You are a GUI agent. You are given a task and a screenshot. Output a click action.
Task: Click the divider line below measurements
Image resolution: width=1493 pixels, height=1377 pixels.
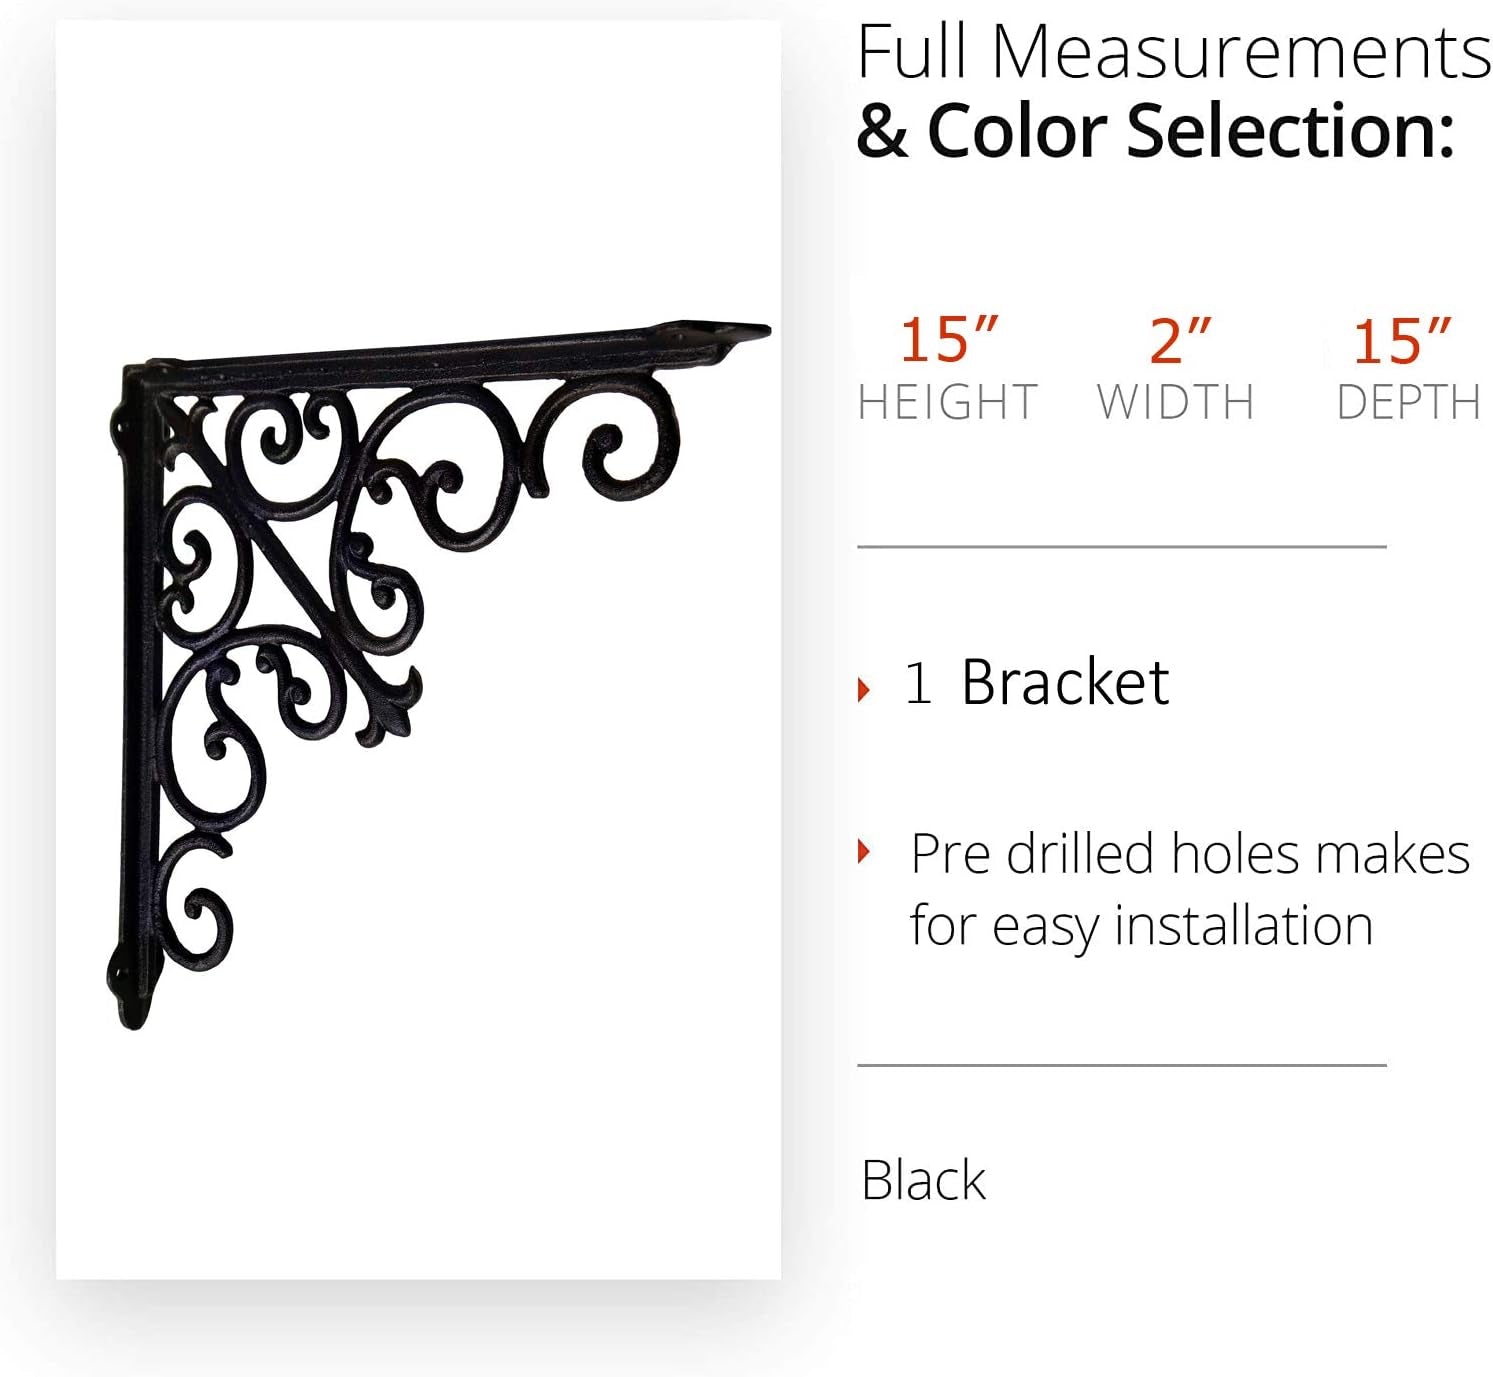[x=1121, y=547]
